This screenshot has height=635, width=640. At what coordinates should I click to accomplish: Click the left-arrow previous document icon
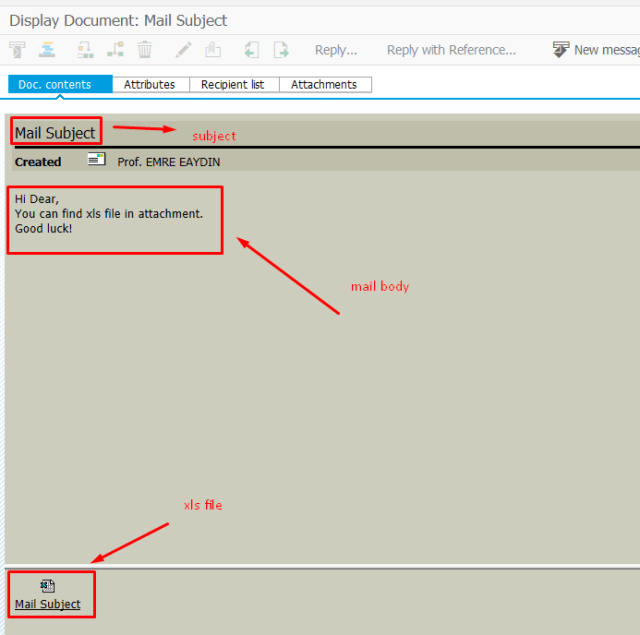[251, 50]
